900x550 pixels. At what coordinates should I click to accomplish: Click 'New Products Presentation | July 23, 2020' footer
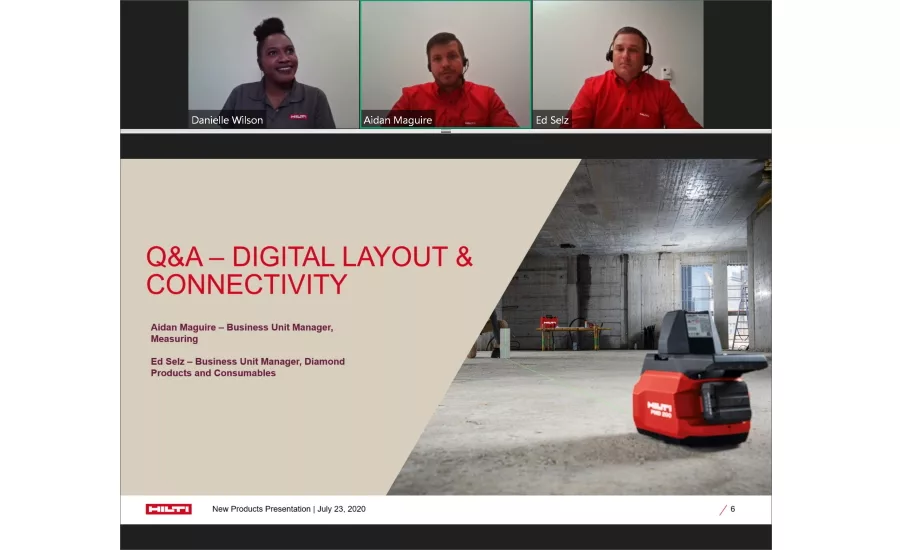(289, 509)
